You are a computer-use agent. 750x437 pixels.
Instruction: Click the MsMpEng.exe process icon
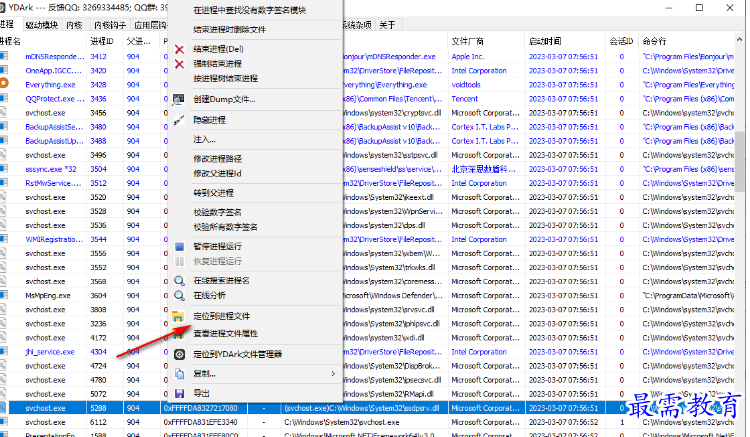coord(4,295)
